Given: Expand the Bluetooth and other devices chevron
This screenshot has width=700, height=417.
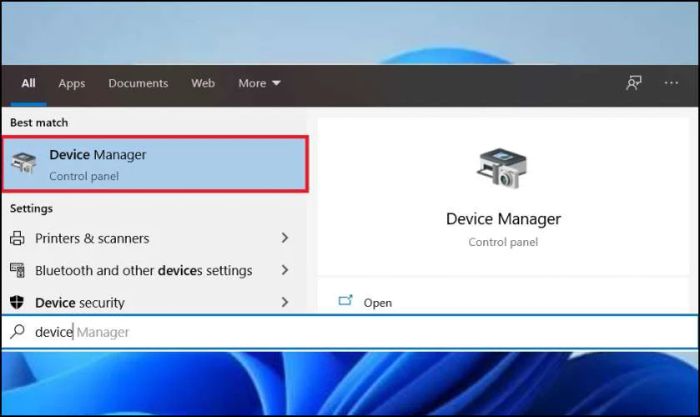Looking at the screenshot, I should (285, 270).
